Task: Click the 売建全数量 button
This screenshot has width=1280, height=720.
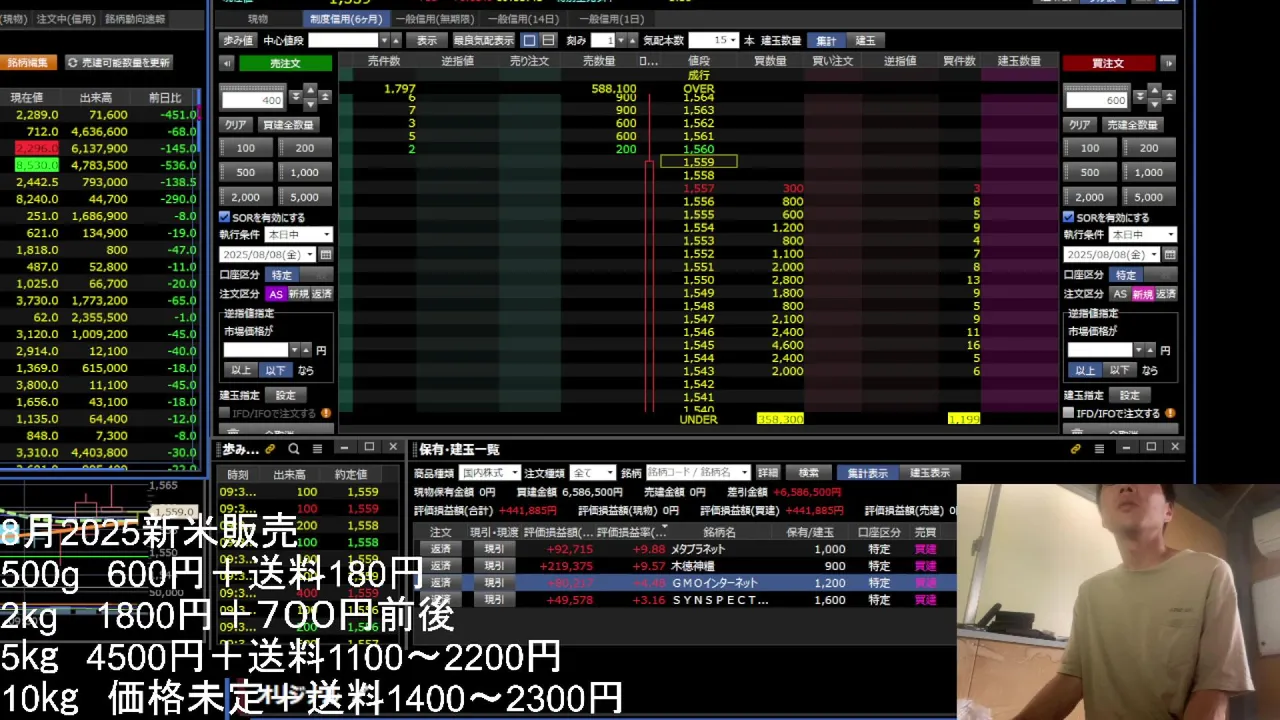Action: (1132, 125)
